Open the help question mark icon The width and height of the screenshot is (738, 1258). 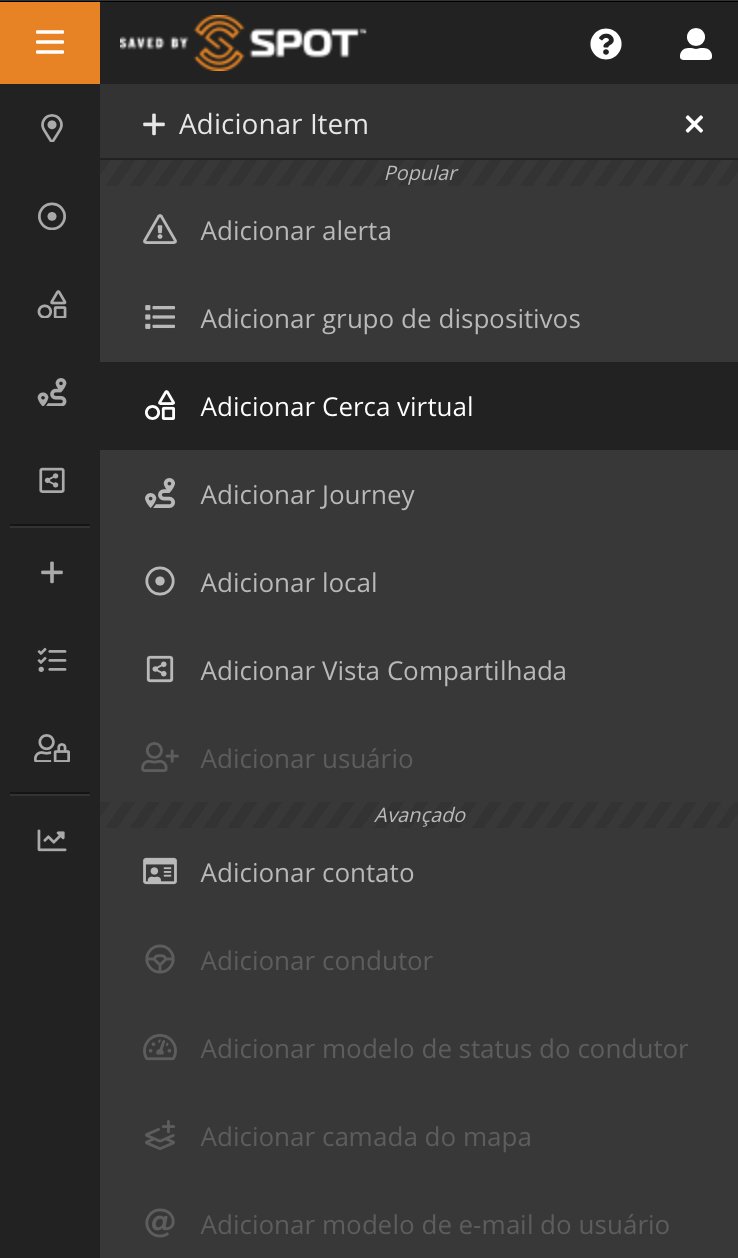(x=606, y=44)
